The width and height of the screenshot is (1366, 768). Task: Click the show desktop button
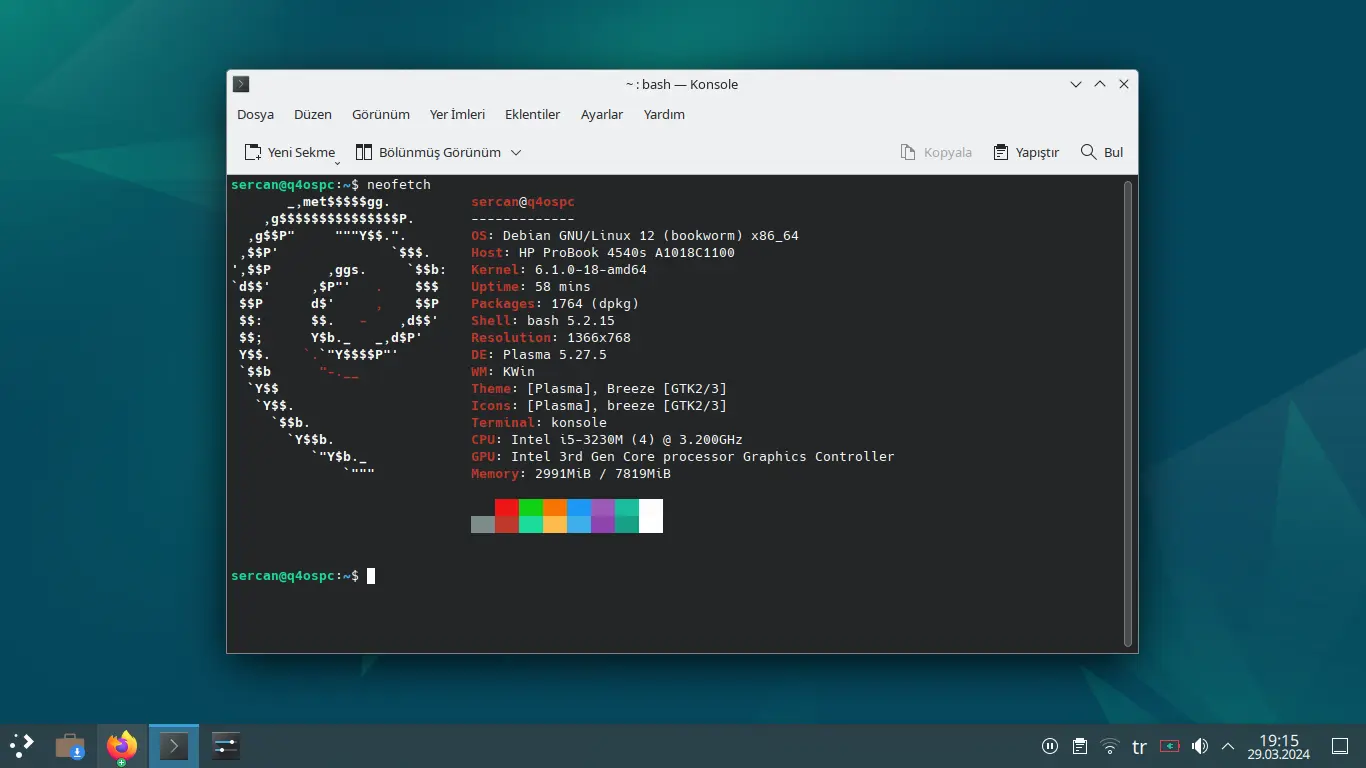pos(1341,746)
